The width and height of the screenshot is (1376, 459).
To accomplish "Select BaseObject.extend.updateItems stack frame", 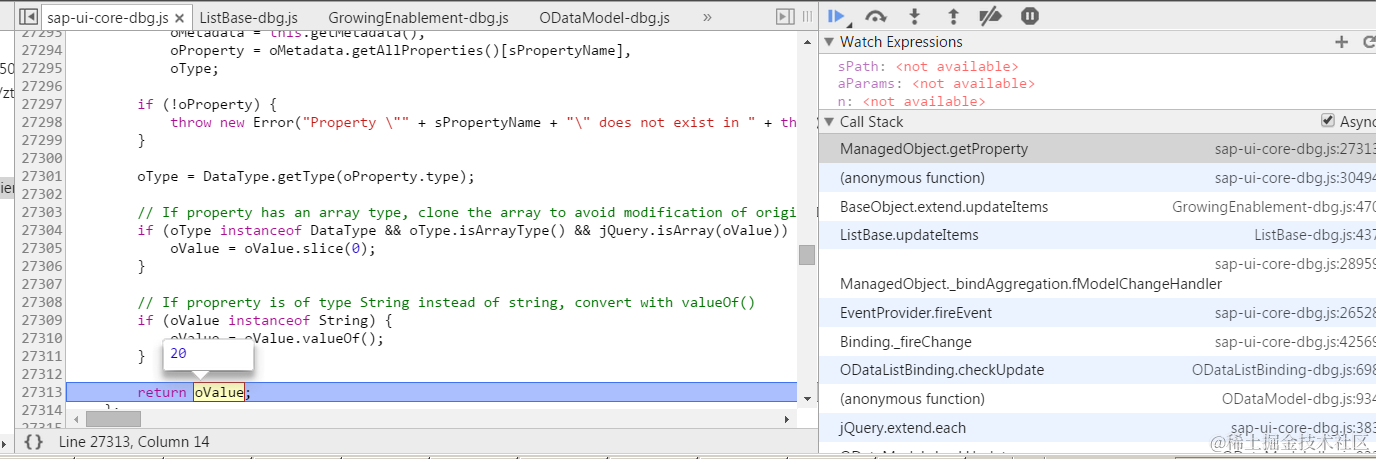I will 1097,207.
